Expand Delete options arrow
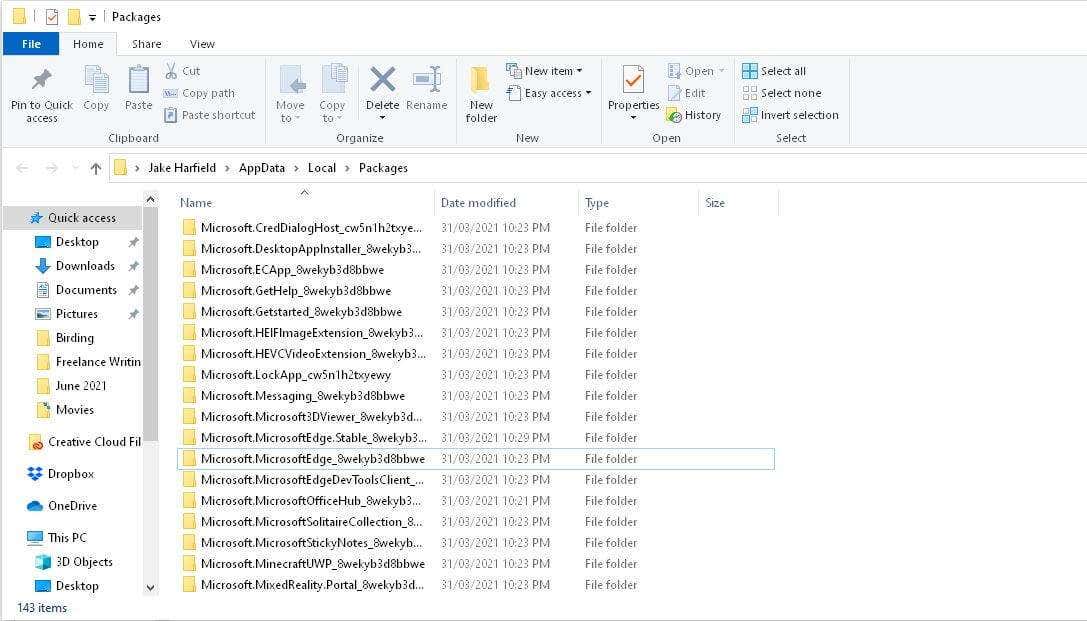Screen dimensions: 1087x621 pyautogui.click(x=382, y=118)
